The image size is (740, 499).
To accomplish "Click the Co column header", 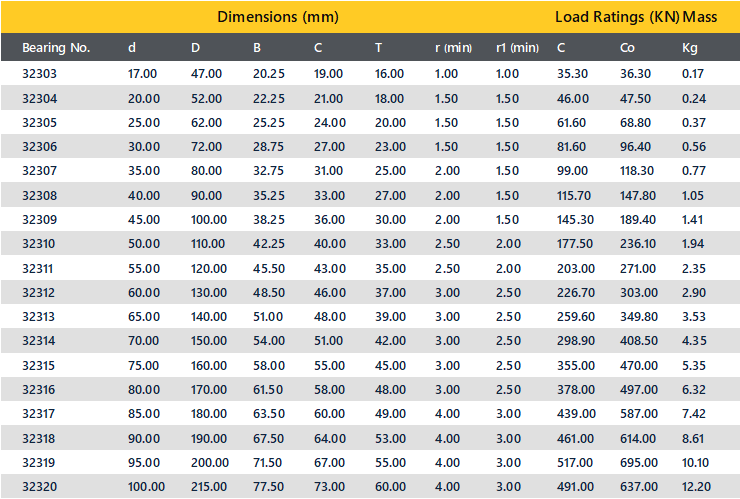I will pyautogui.click(x=627, y=48).
